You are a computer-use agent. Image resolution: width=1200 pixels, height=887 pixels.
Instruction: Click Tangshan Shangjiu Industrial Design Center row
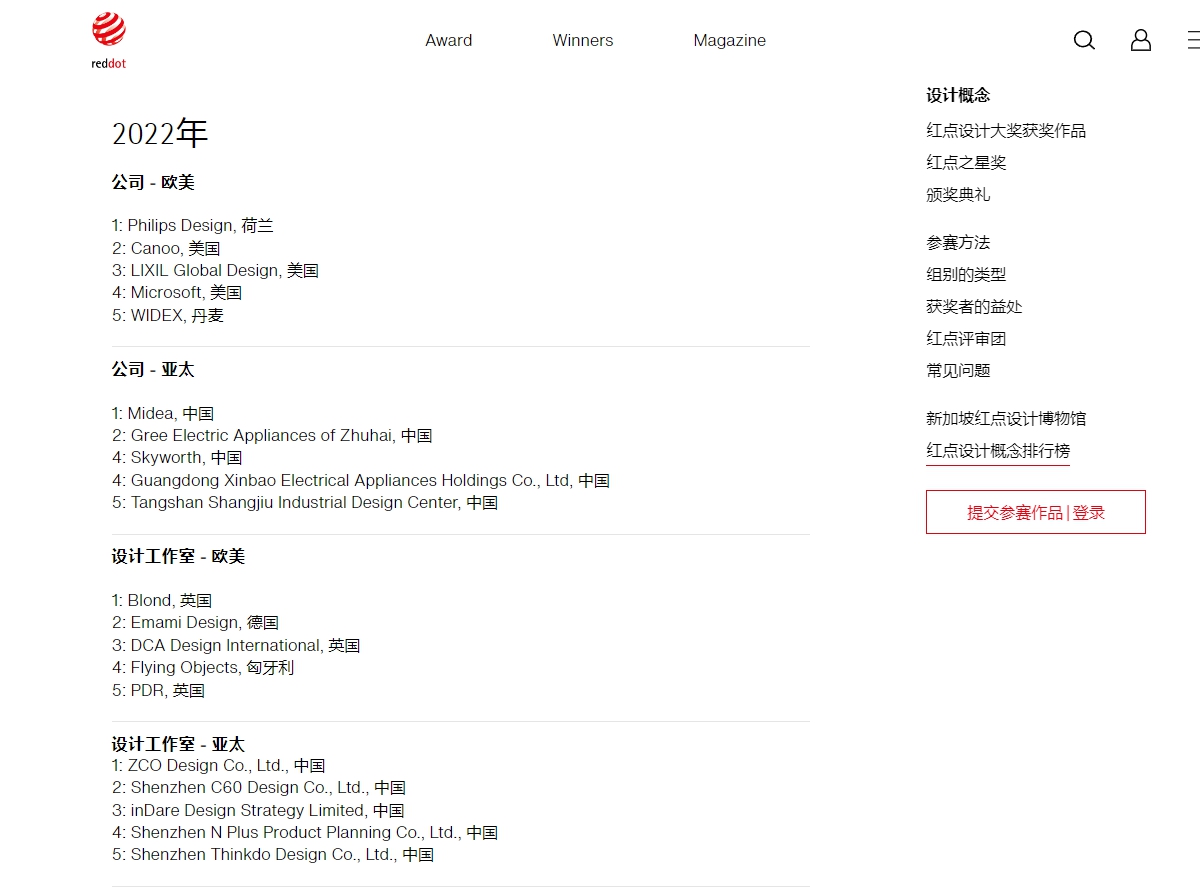point(305,503)
